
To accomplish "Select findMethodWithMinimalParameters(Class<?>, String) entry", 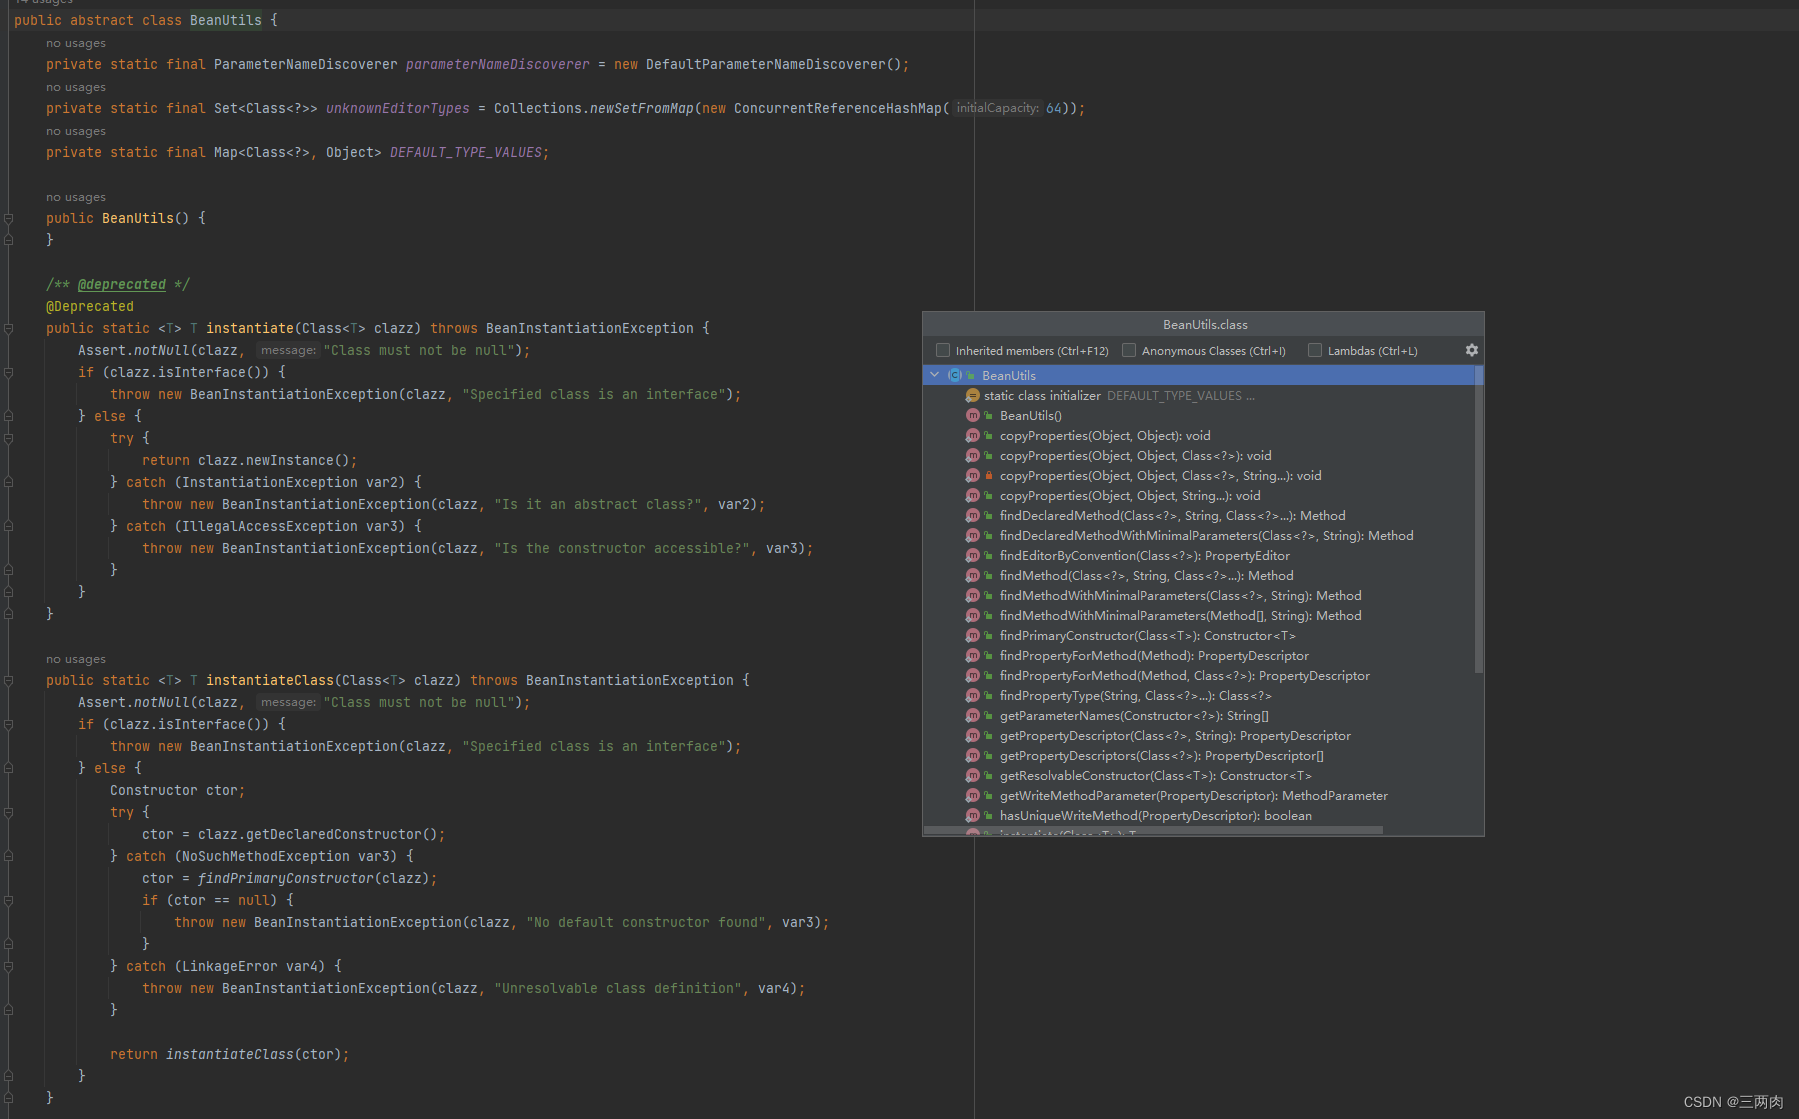I will (x=1199, y=595).
